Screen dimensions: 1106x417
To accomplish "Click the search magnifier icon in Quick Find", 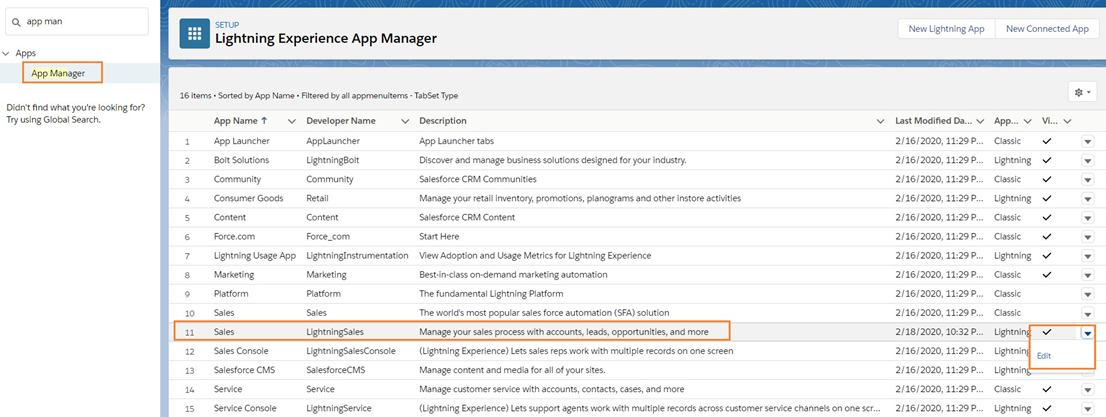I will click(x=16, y=22).
